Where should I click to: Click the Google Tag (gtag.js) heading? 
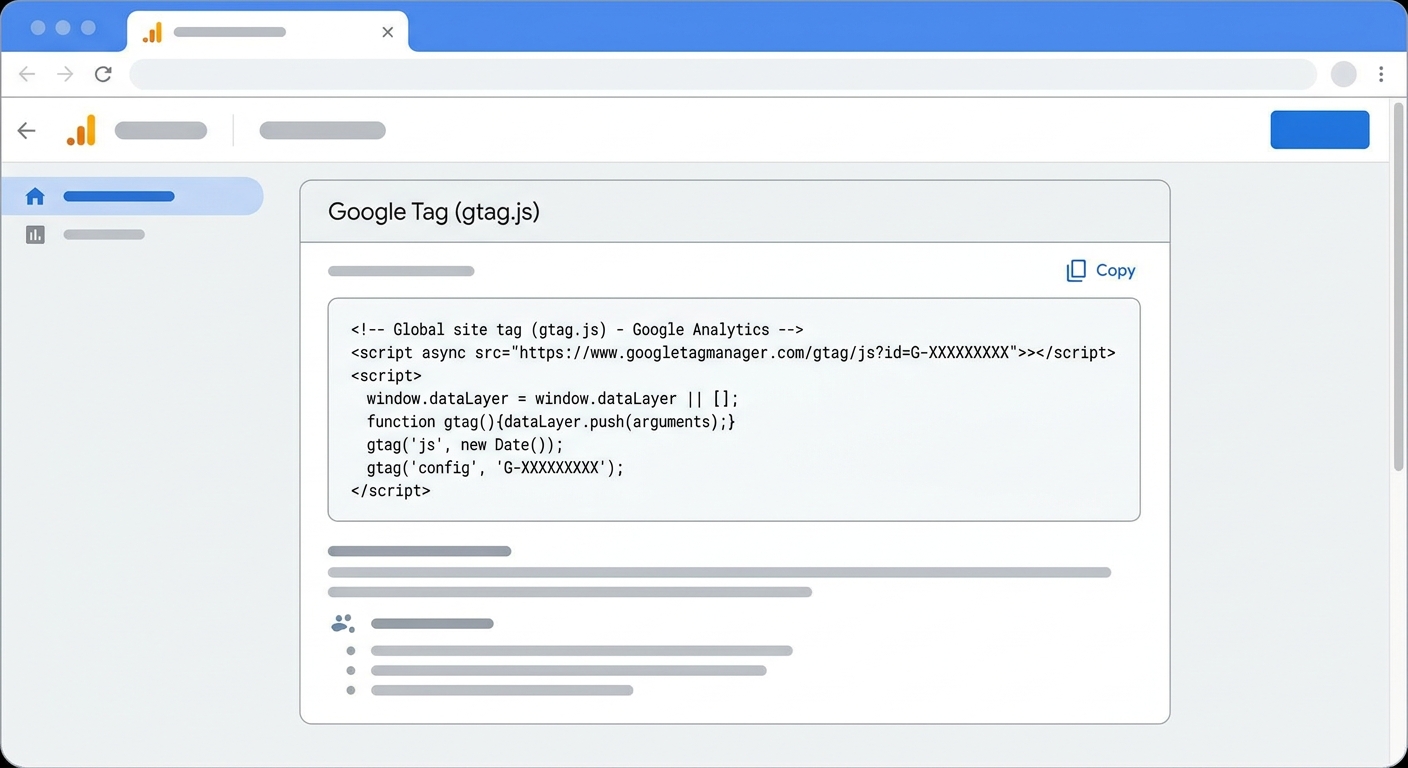[434, 212]
